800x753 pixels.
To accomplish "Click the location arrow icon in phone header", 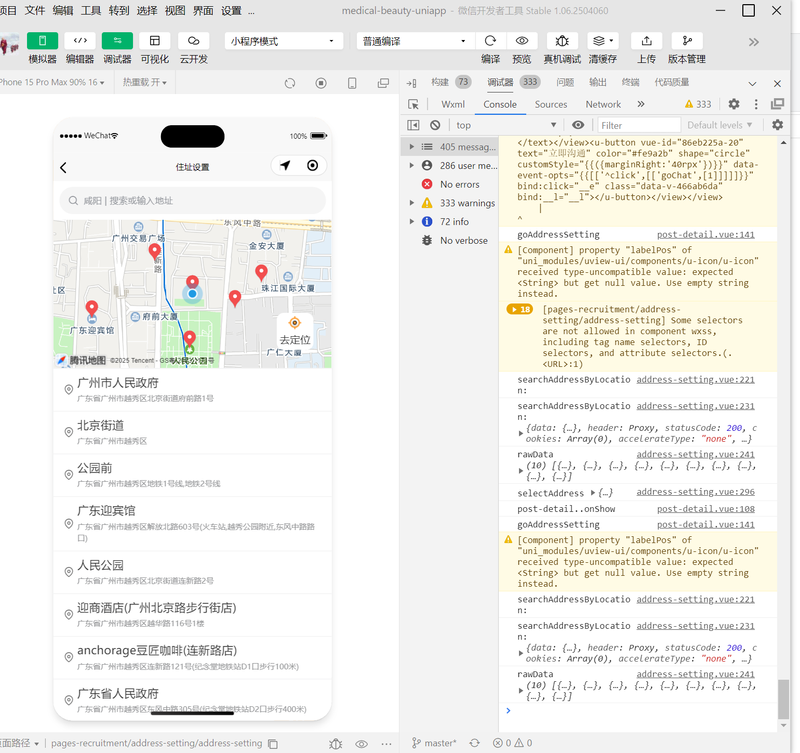I will pyautogui.click(x=285, y=166).
